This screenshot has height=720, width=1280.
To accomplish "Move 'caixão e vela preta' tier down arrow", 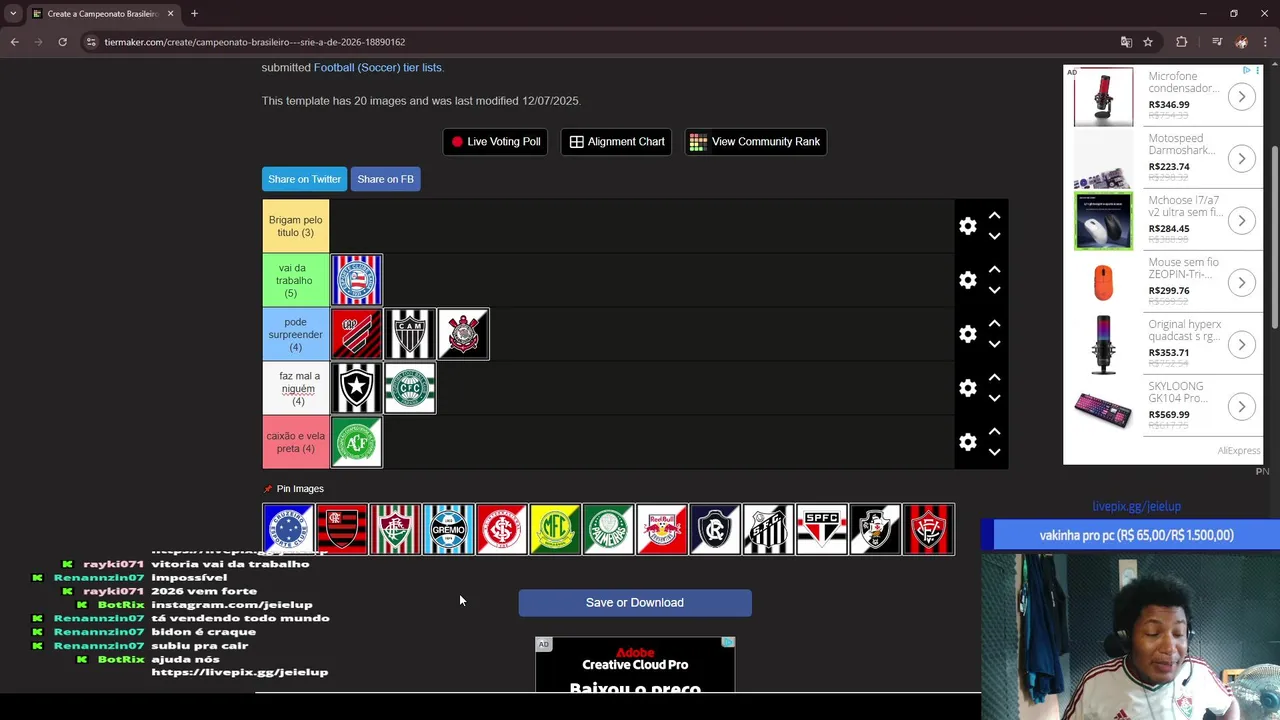I will tap(994, 453).
